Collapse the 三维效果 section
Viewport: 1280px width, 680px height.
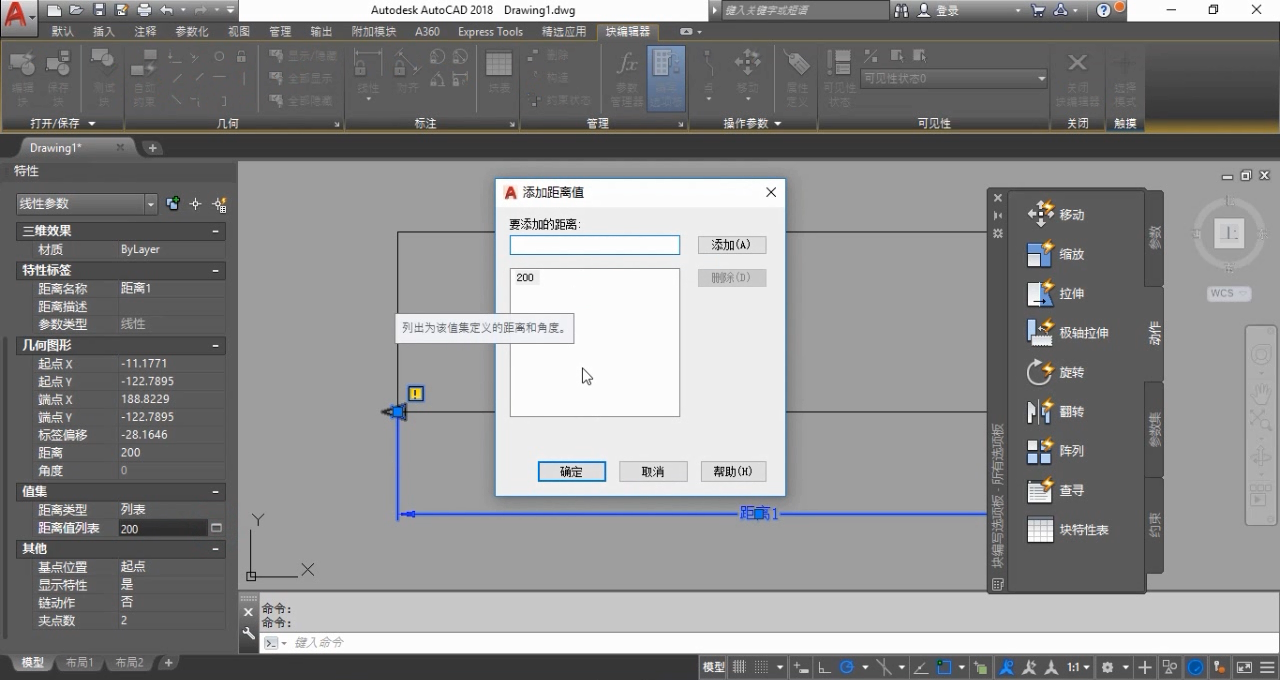click(x=215, y=231)
